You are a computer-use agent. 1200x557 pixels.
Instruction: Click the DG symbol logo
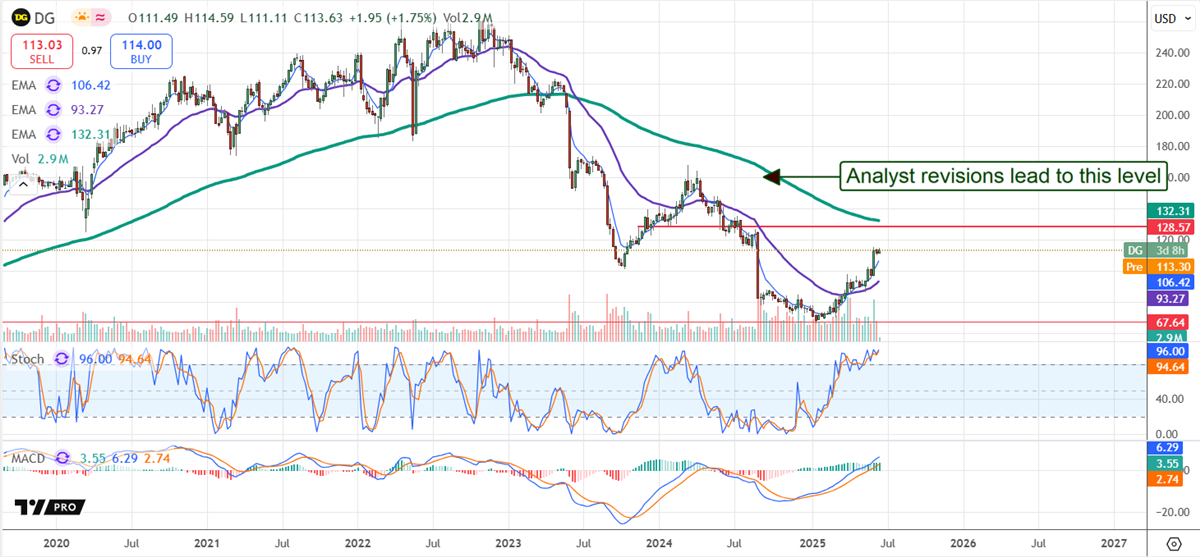click(21, 19)
